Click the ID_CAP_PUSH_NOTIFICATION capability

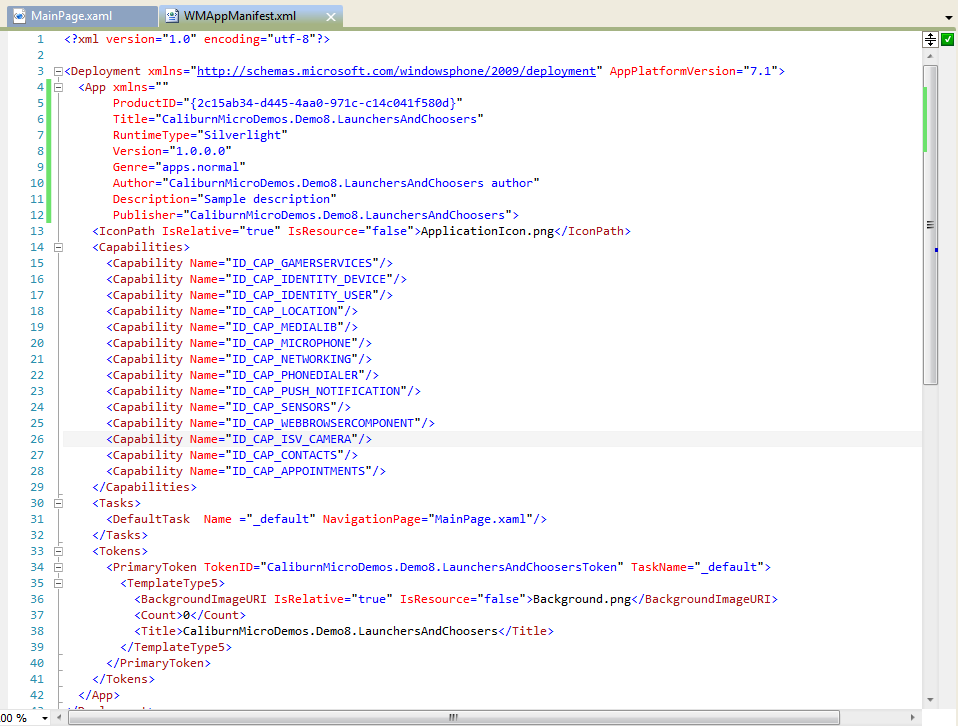pyautogui.click(x=263, y=391)
